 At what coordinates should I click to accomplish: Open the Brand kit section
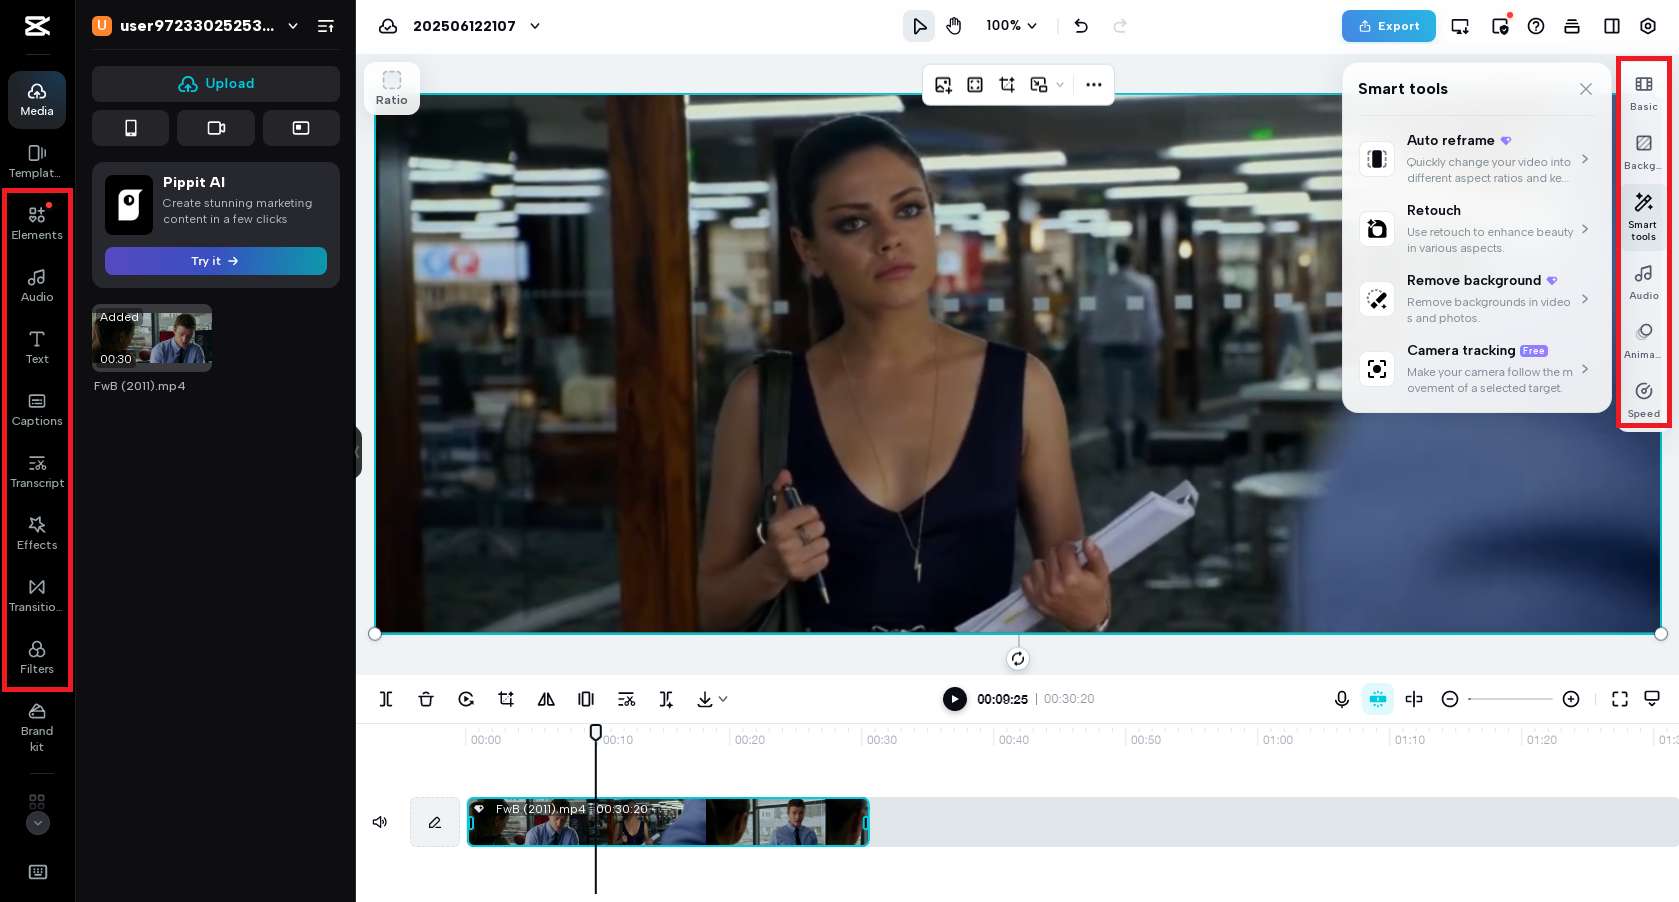pos(37,727)
